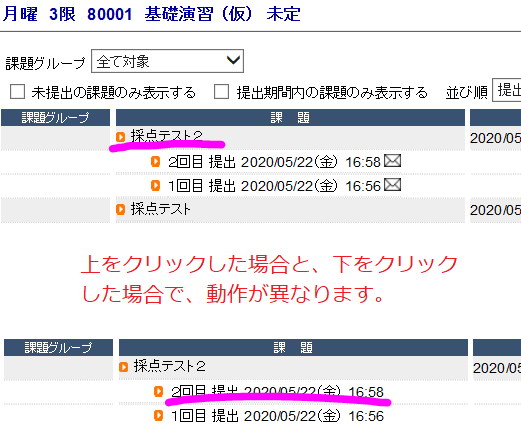Open mail envelope icon for 16:58 submission
521x447 pixels.
392,161
